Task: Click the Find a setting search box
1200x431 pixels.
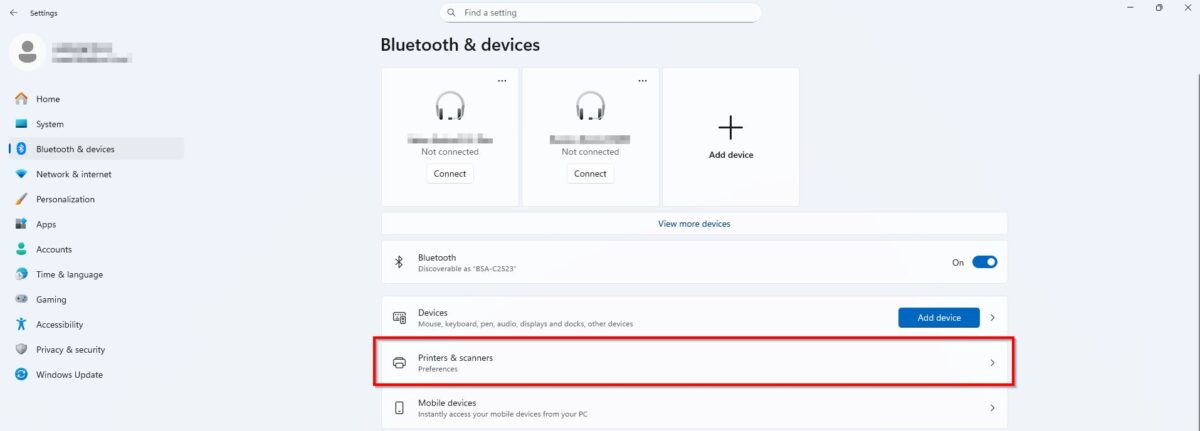Action: tap(600, 13)
